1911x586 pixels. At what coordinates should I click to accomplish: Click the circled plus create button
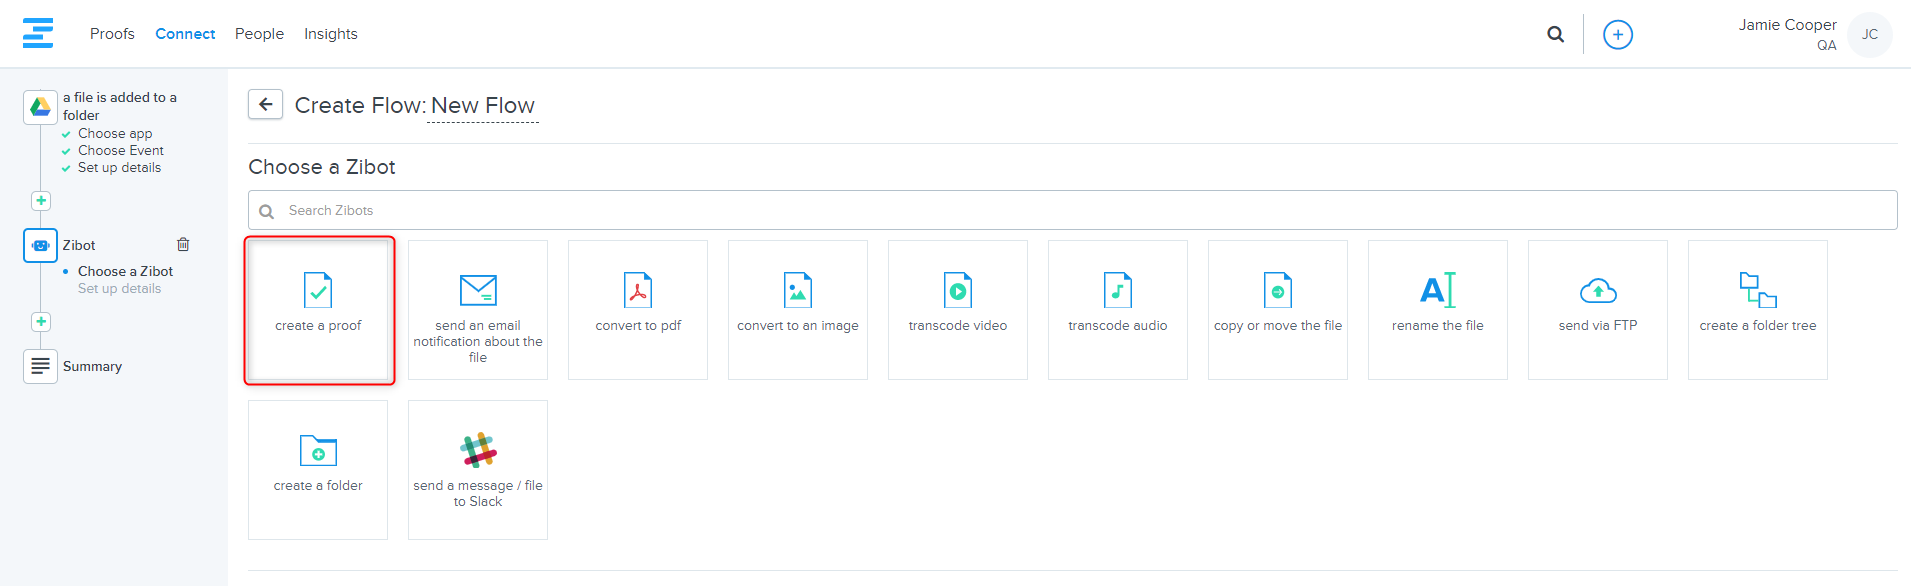(x=1617, y=35)
